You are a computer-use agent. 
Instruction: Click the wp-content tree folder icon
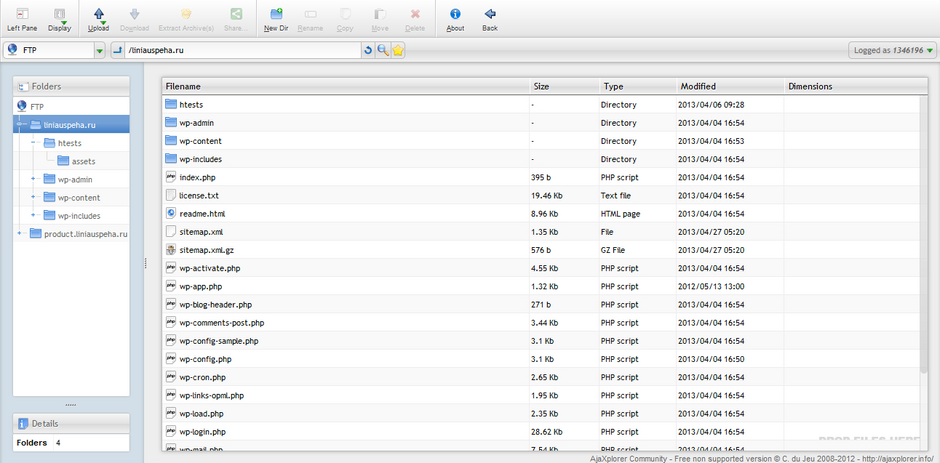[49, 197]
